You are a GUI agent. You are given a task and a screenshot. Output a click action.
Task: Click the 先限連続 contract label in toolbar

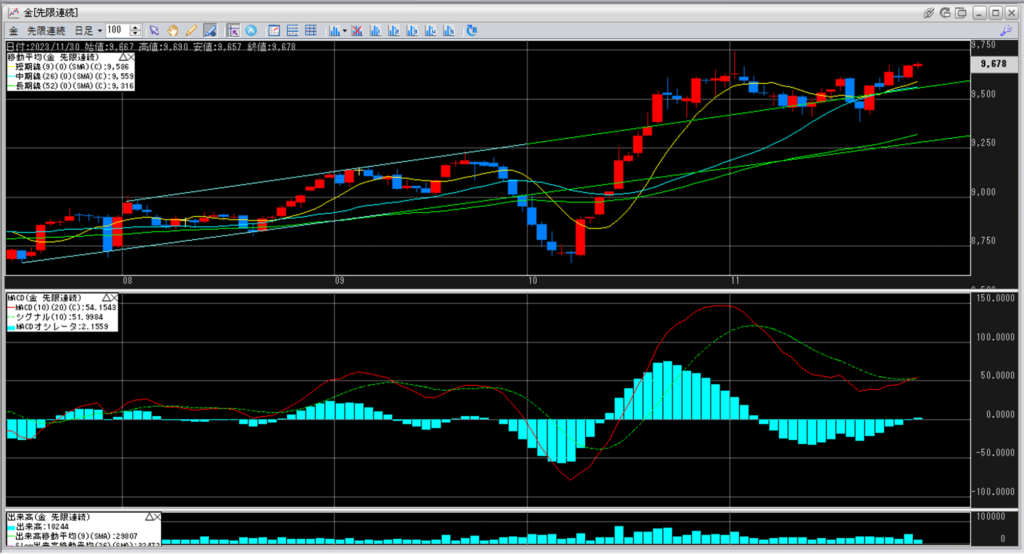tap(46, 31)
